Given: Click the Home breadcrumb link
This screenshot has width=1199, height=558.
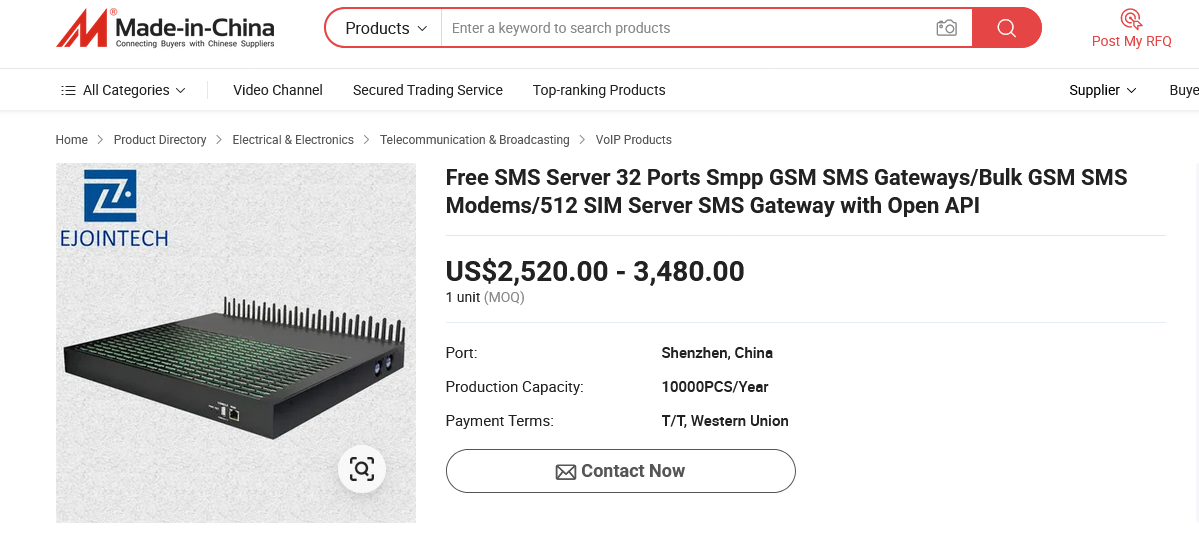Looking at the screenshot, I should point(72,140).
